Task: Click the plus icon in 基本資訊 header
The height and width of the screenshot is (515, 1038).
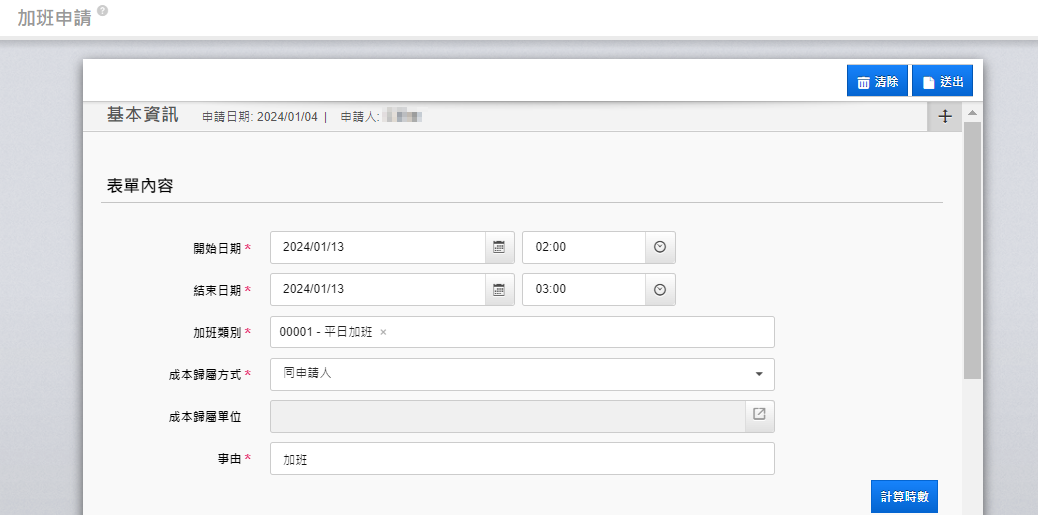Action: (945, 116)
